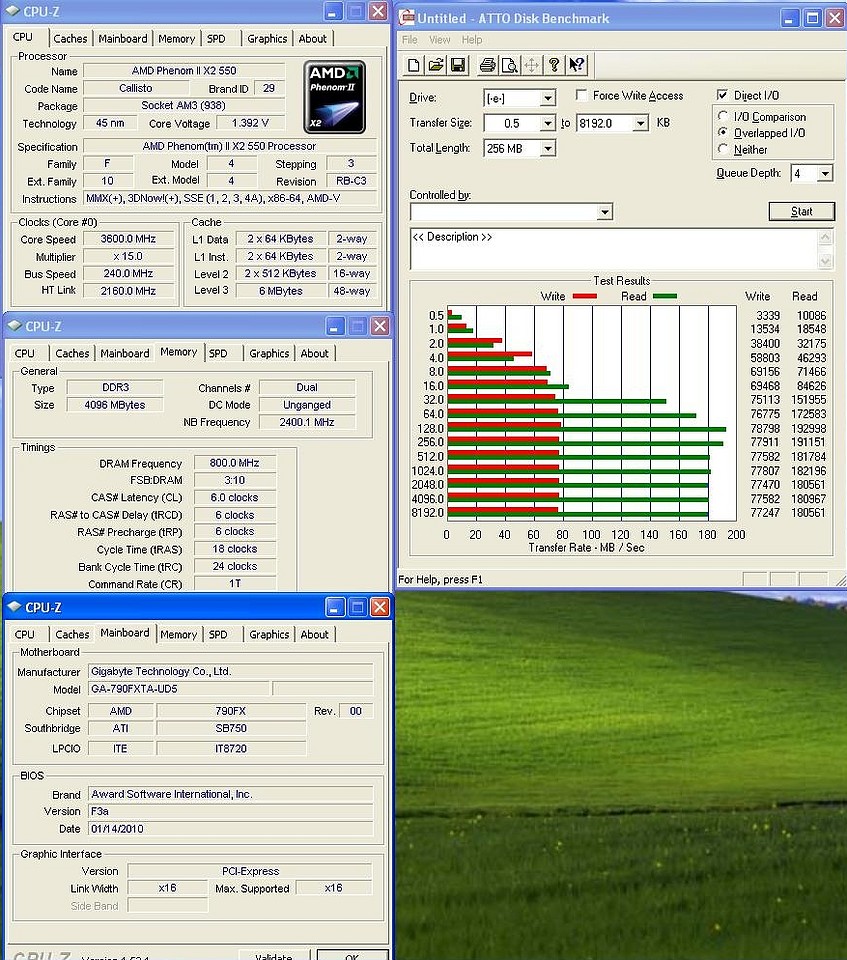Click the BIOS date '01/14/2010'

coord(231,828)
